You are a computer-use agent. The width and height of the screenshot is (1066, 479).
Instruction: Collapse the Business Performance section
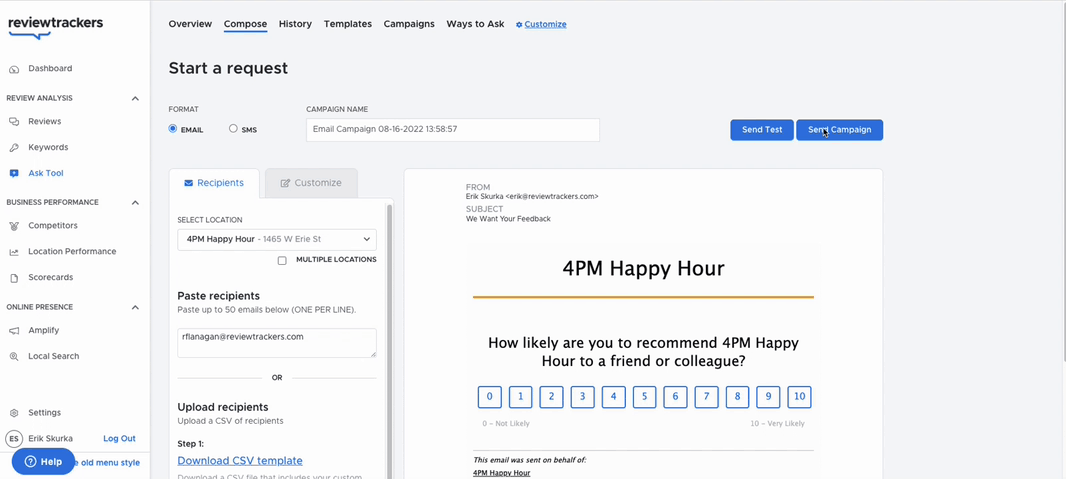point(135,202)
